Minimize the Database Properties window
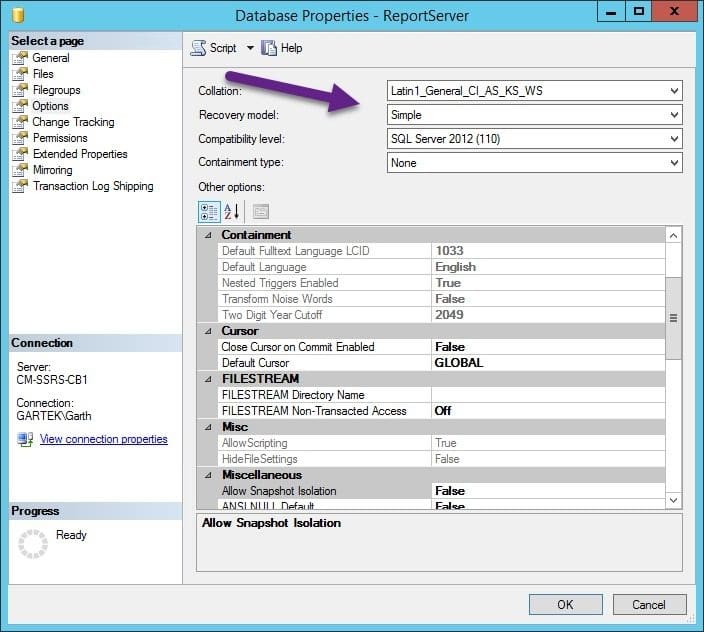The image size is (704, 632). pos(611,12)
